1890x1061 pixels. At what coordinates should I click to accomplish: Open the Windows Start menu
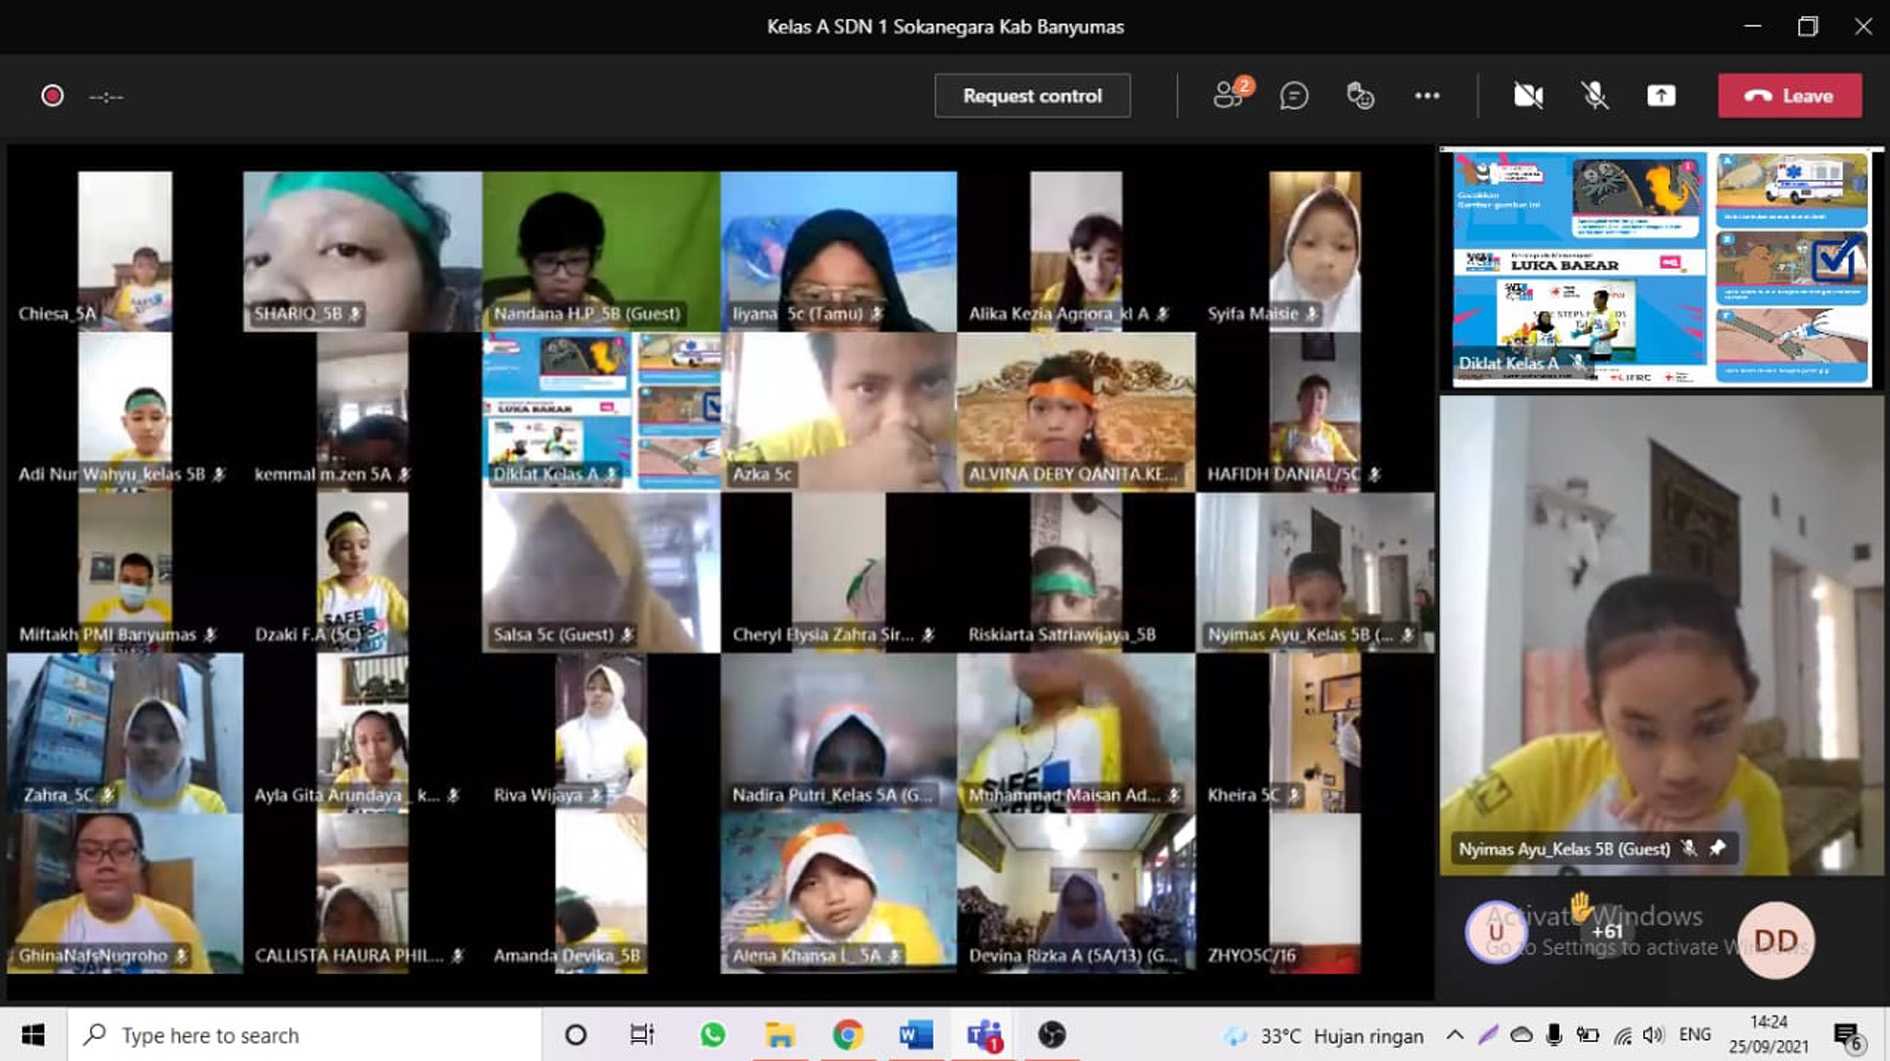(x=32, y=1035)
